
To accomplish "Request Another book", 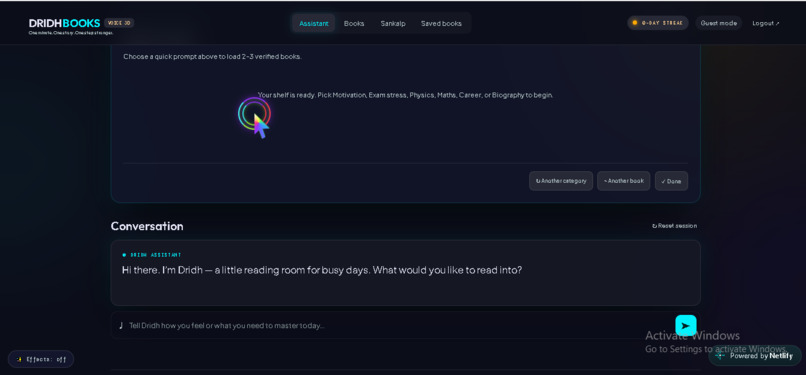I will tap(624, 181).
